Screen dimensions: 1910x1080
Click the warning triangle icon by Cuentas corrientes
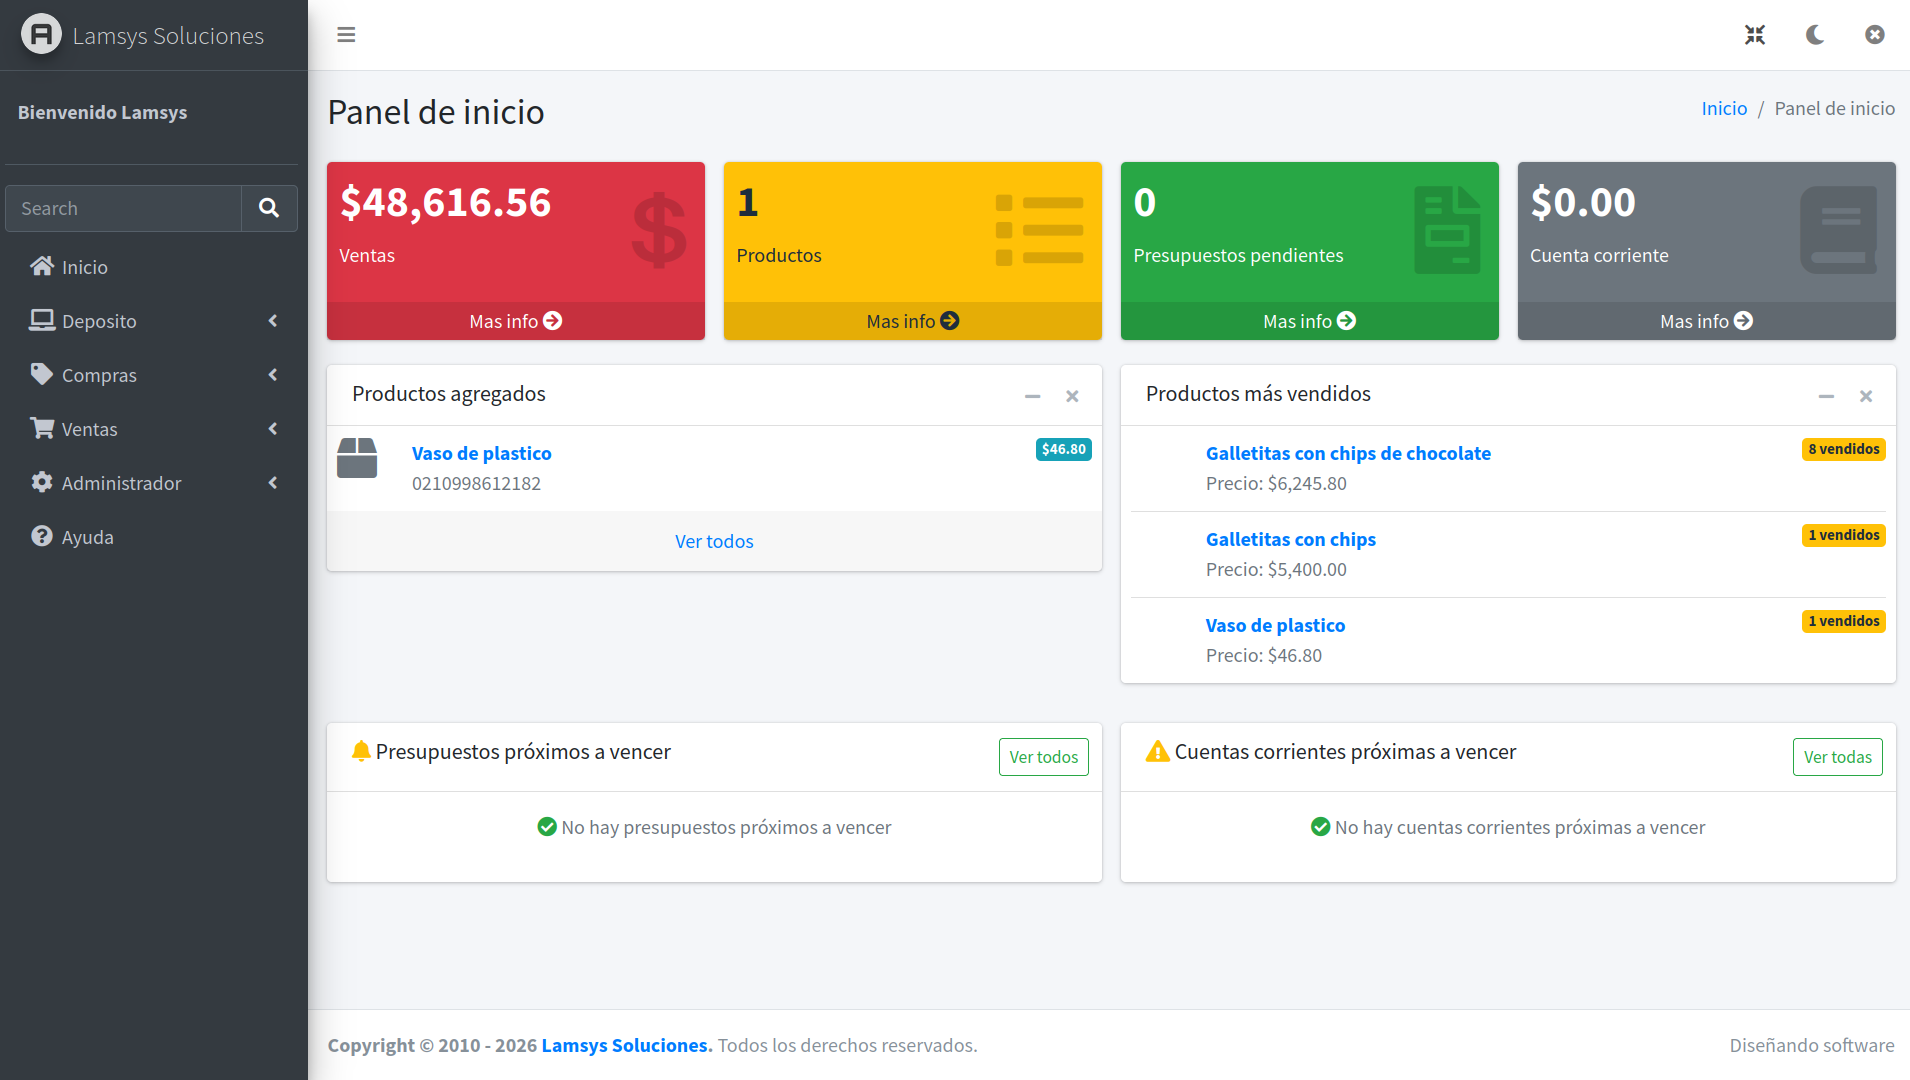click(x=1158, y=751)
